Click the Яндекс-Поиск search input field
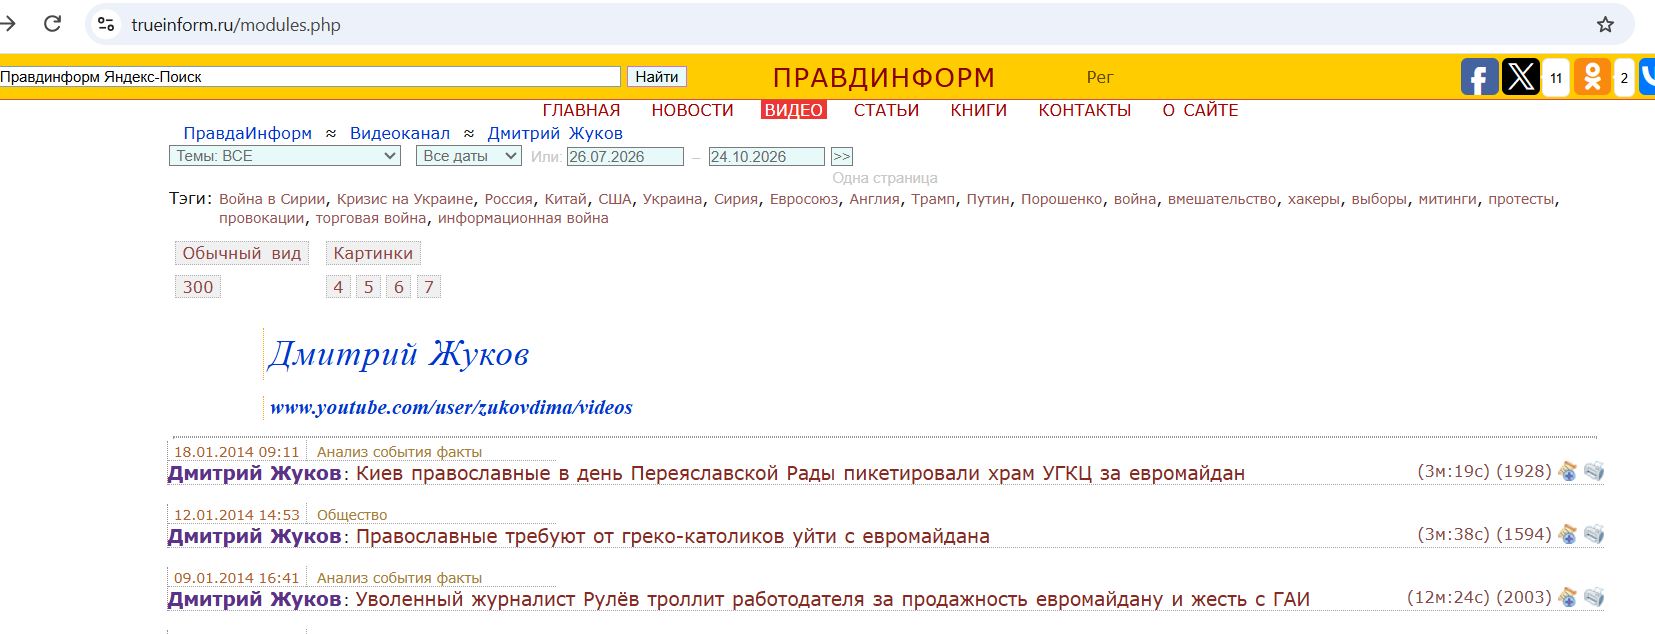The width and height of the screenshot is (1655, 634). point(310,76)
